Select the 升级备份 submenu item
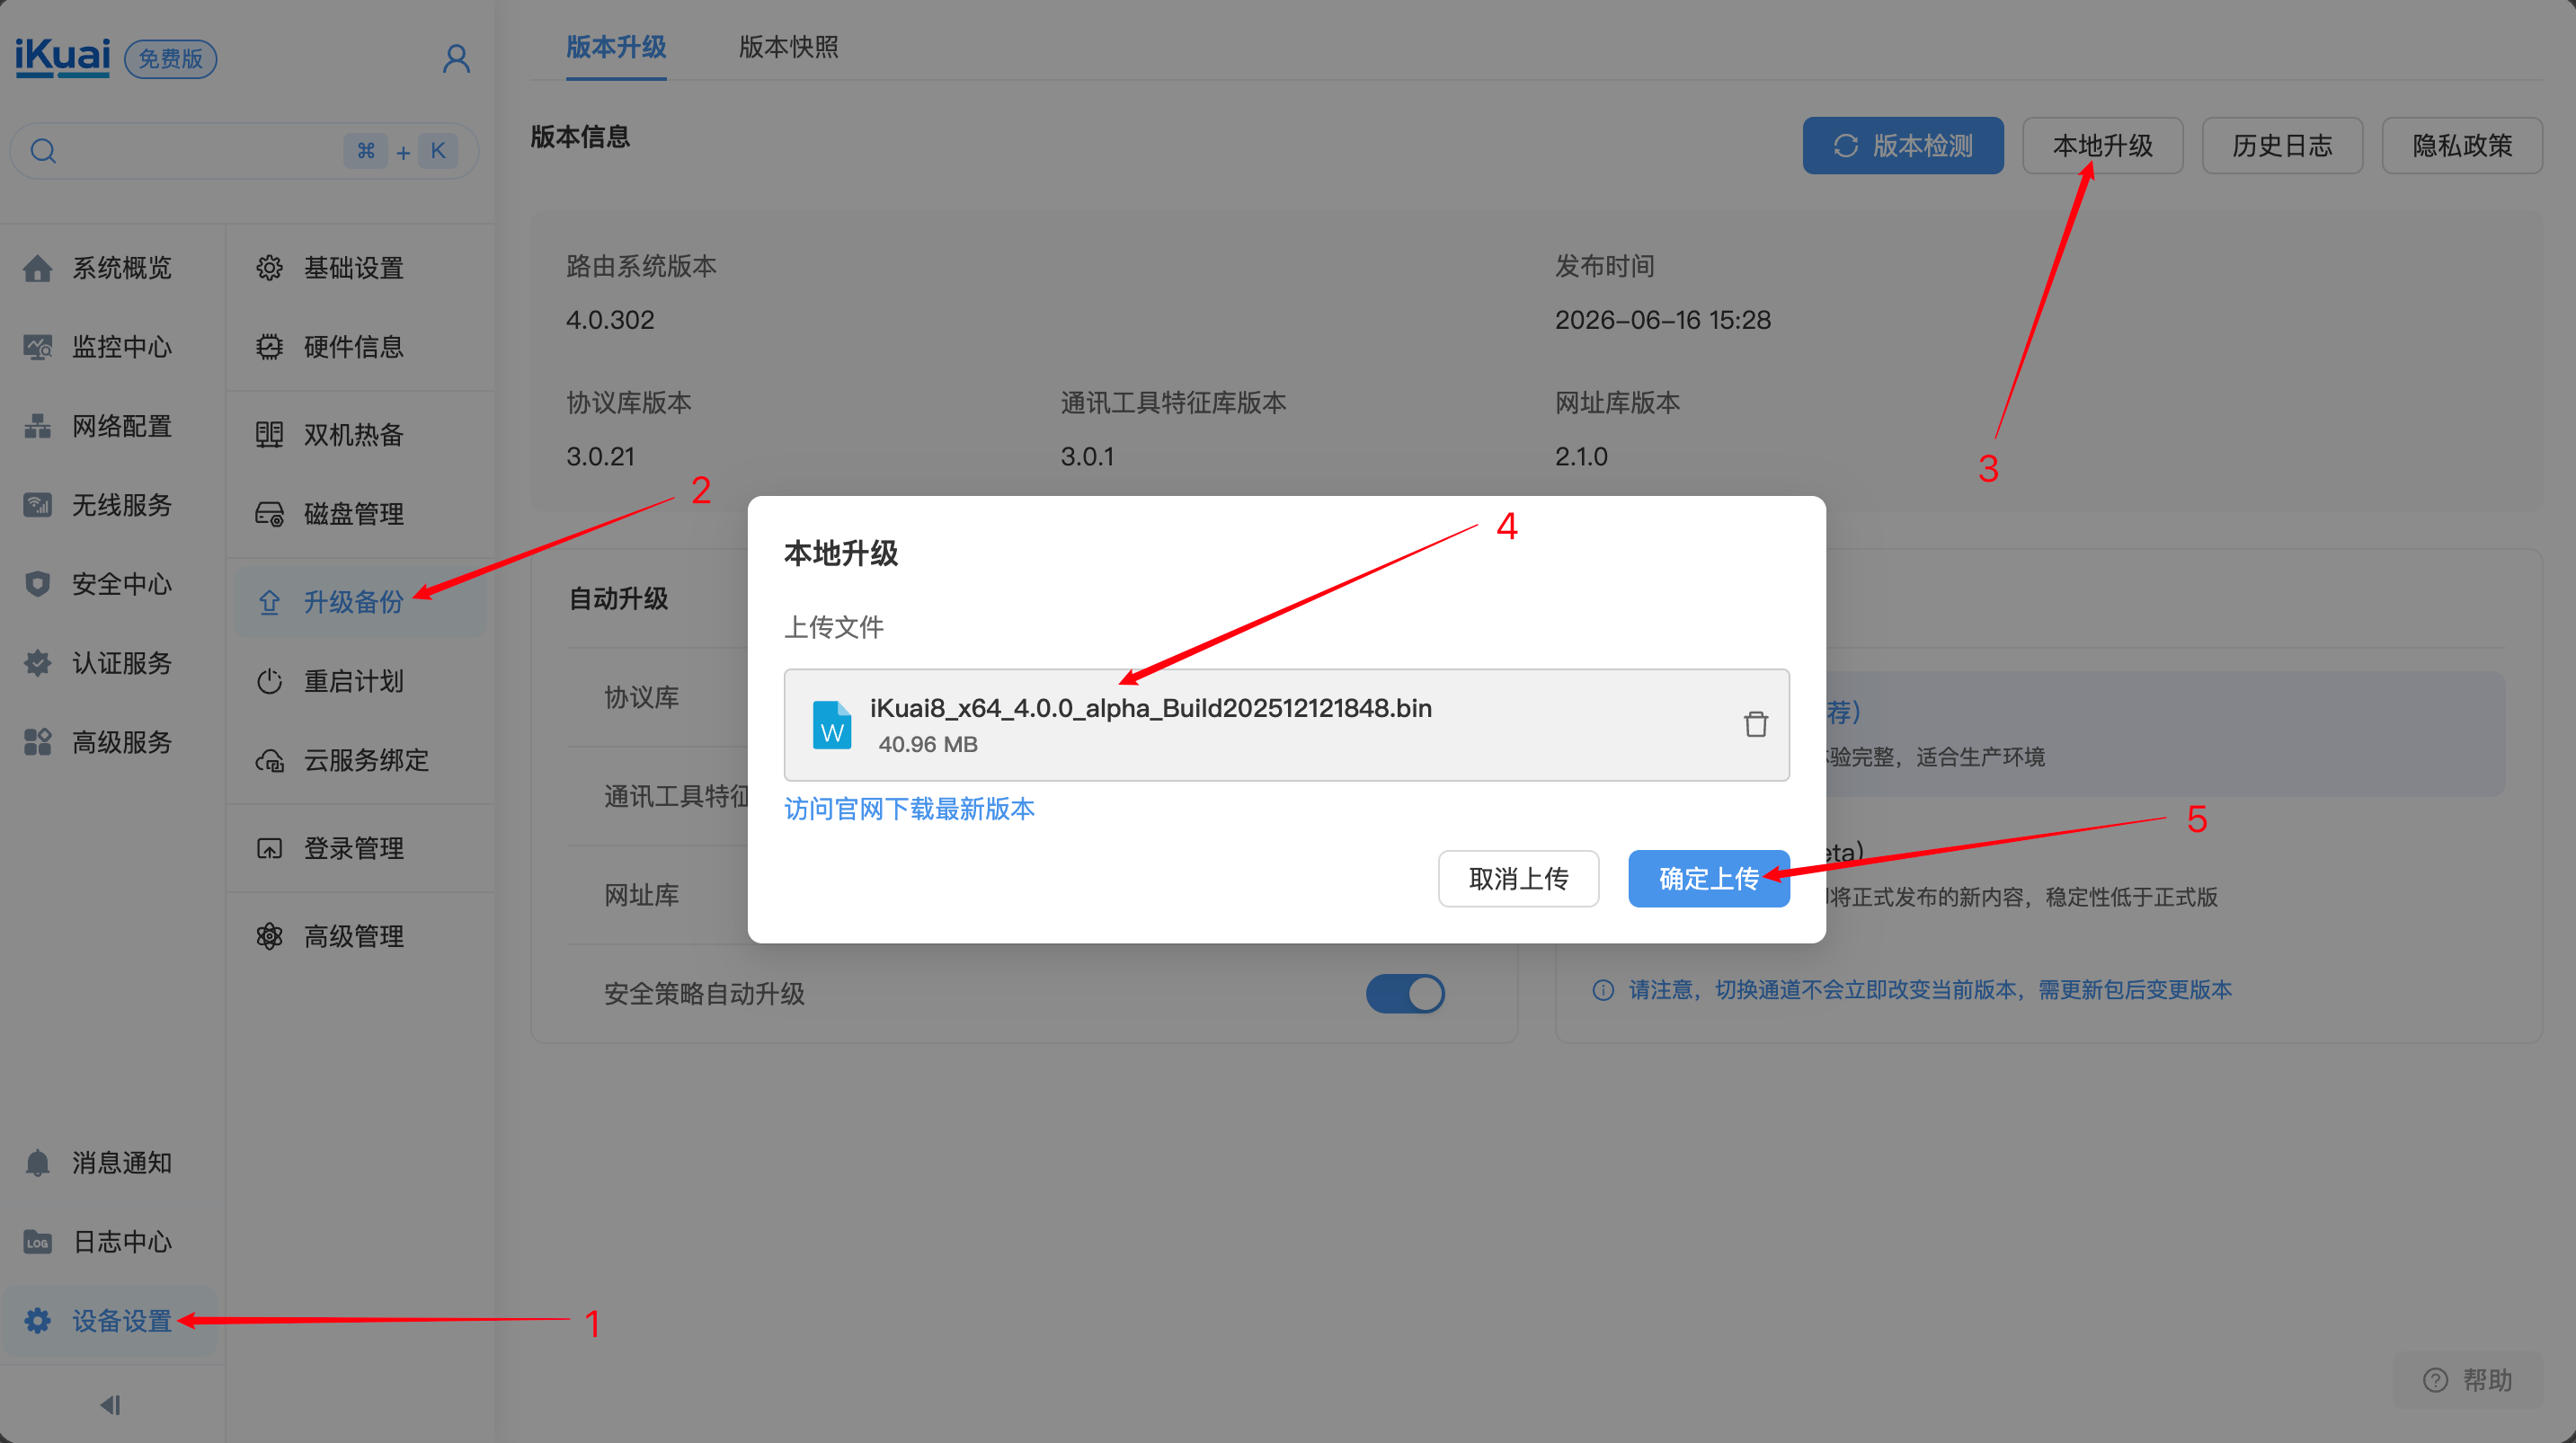This screenshot has height=1443, width=2576. (x=360, y=602)
